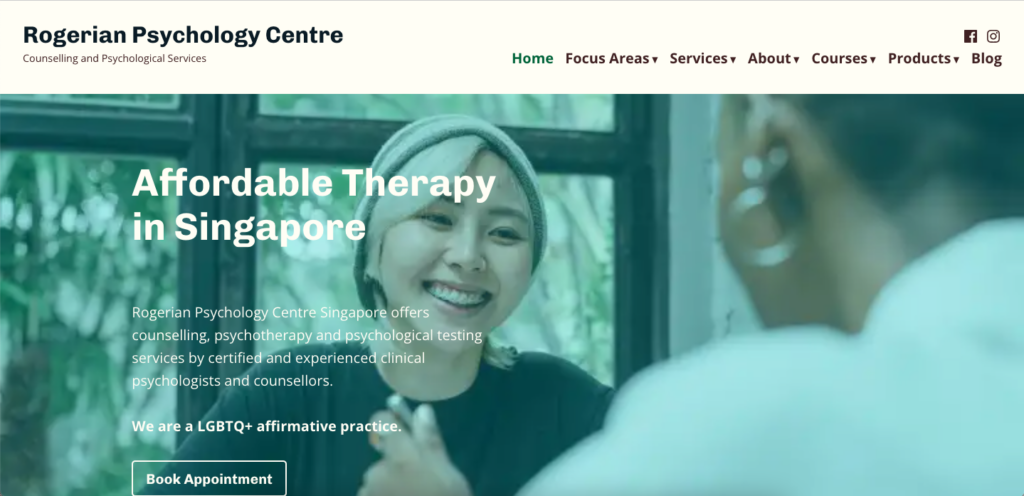Click the Rogerian Psychology Centre site title
The image size is (1024, 496).
pyautogui.click(x=183, y=35)
